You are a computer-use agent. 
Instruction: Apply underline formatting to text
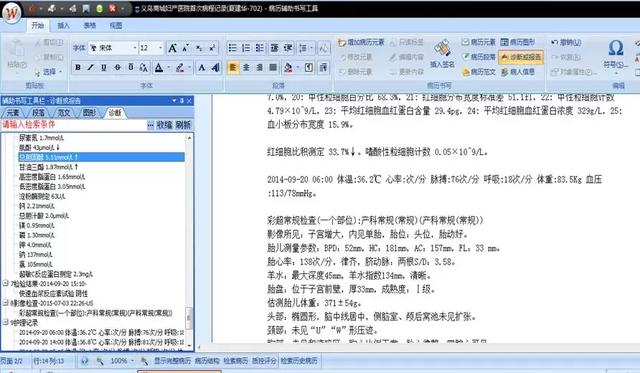coord(104,67)
